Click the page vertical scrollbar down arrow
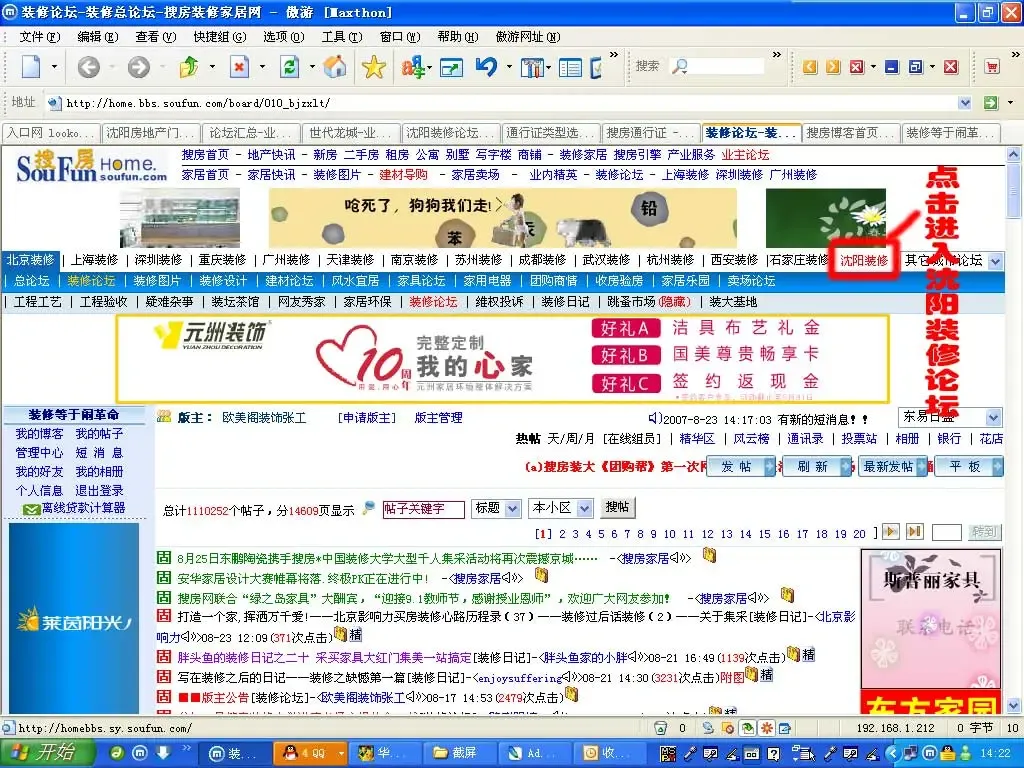This screenshot has height=768, width=1024. (x=1013, y=706)
